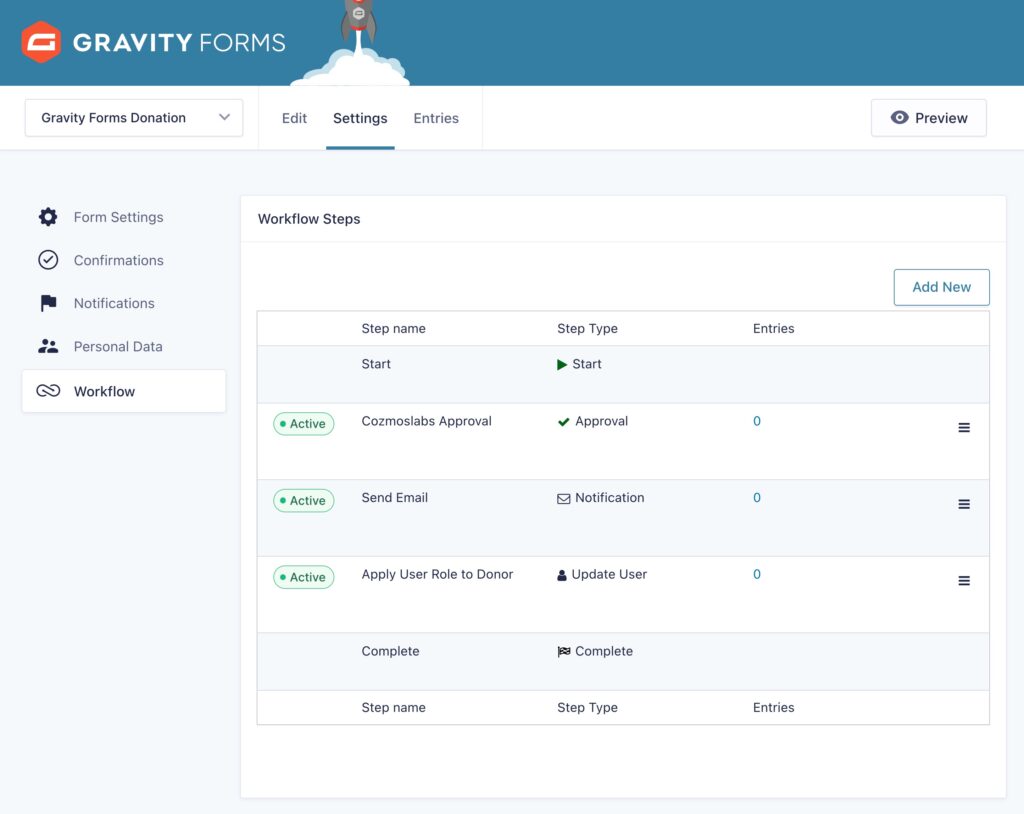Click entries count 0 for Cozmoslabs Approval
Screen dimensions: 1024x814
[x=756, y=421]
